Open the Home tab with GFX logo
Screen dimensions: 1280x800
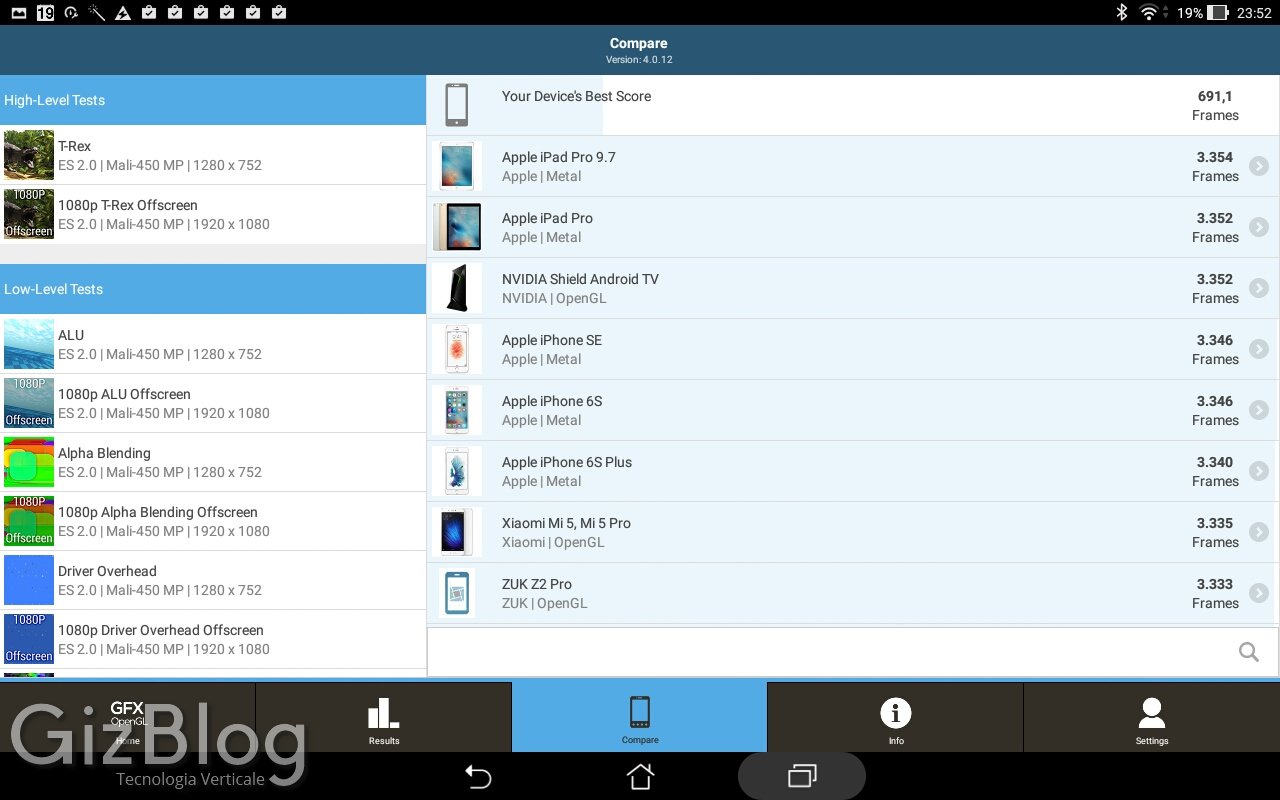pyautogui.click(x=128, y=717)
